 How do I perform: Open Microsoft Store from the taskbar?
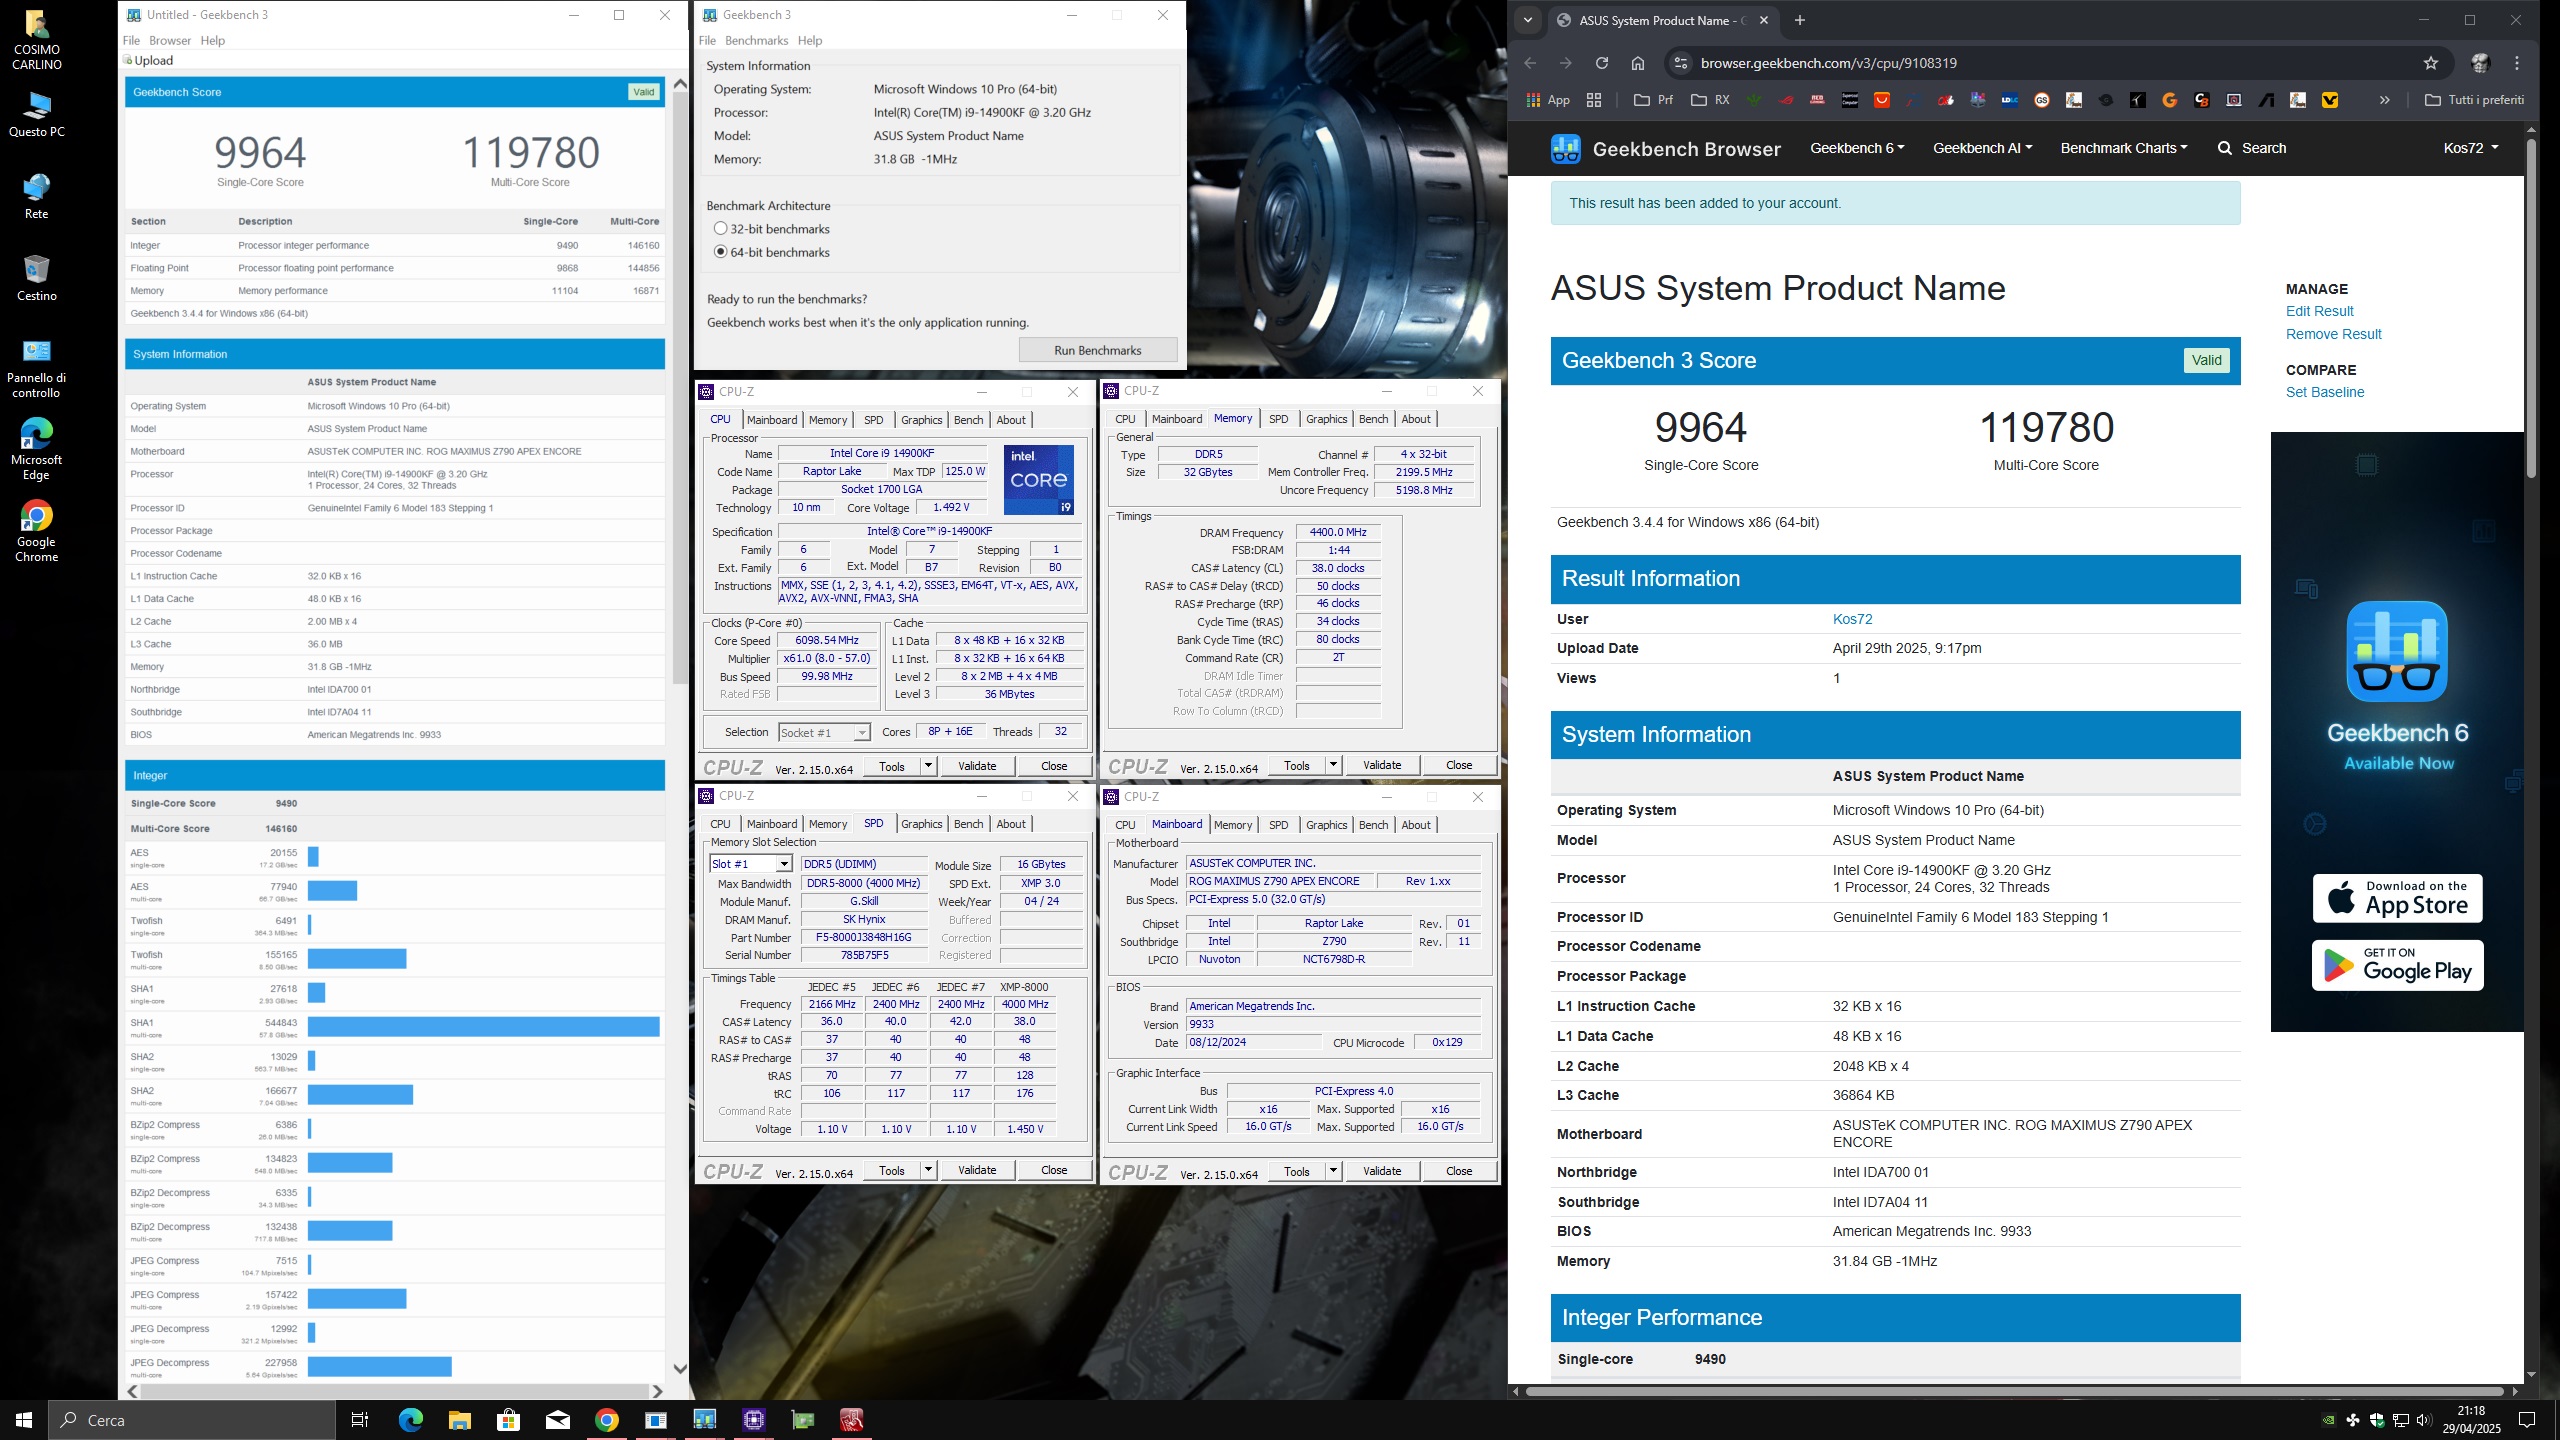[x=508, y=1419]
